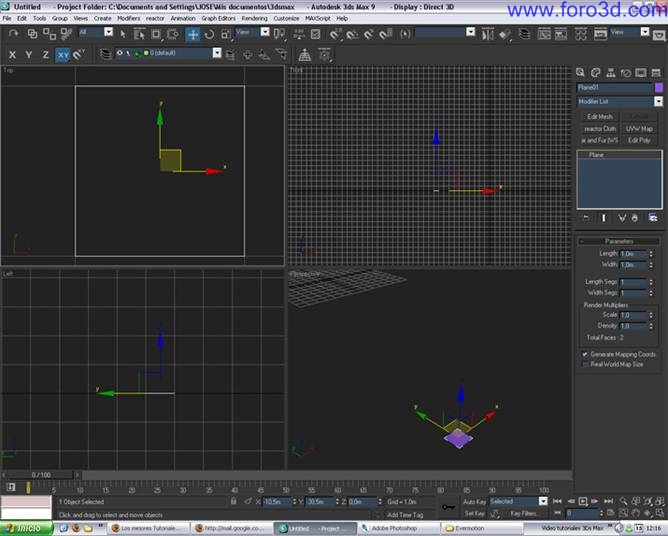Open the Modifiers menu

pos(128,18)
